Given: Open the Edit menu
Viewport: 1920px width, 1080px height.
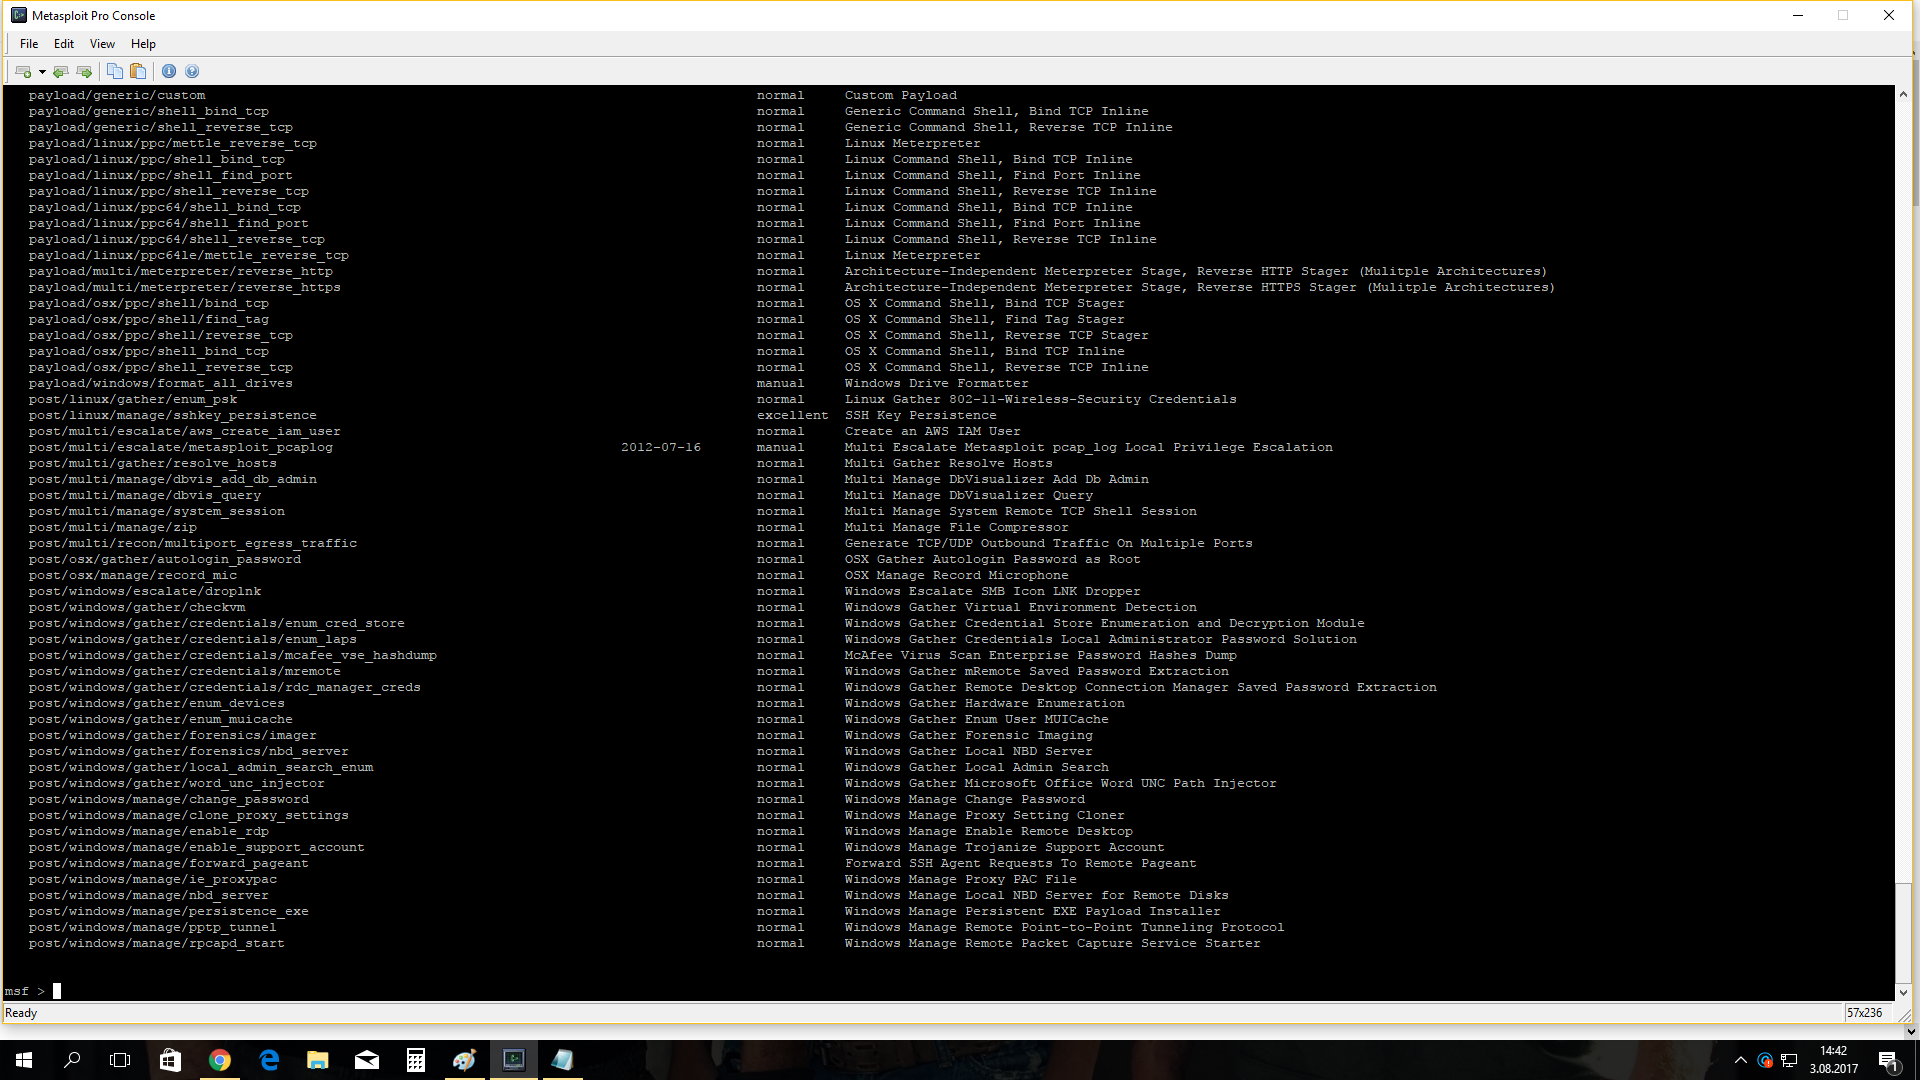Looking at the screenshot, I should [64, 44].
